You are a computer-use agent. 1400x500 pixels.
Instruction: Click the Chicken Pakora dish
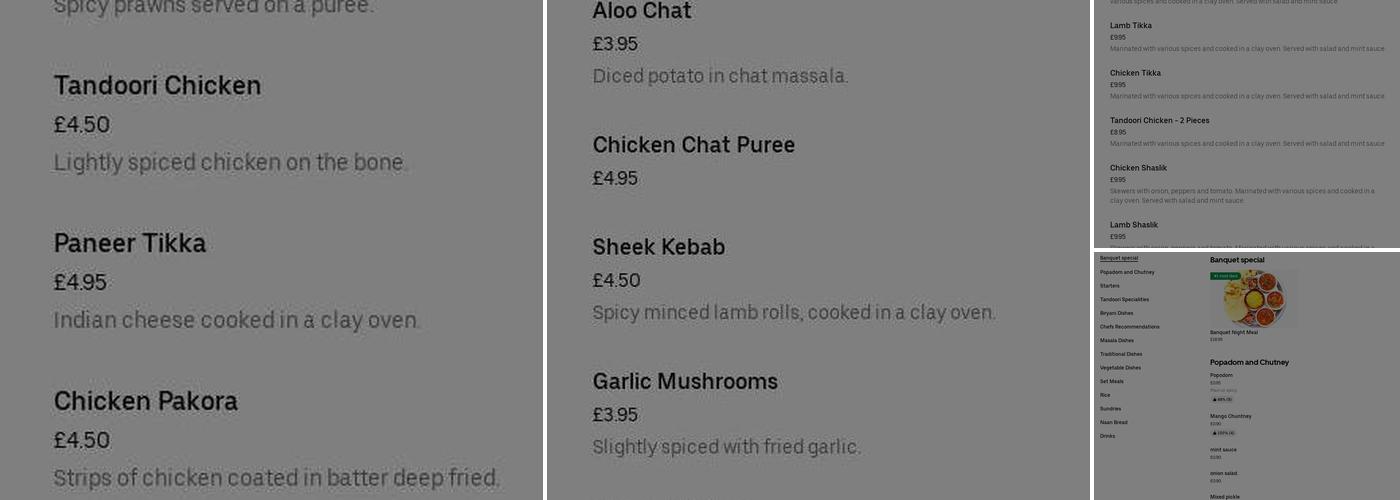tap(146, 402)
